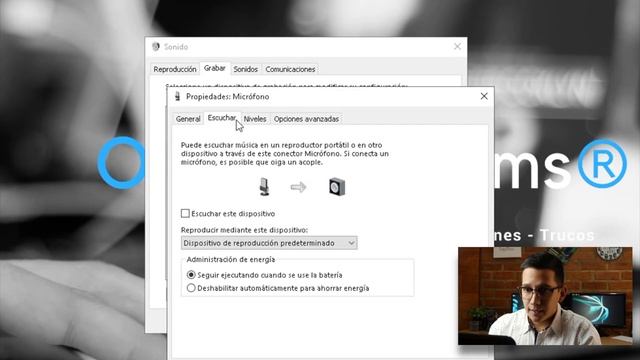This screenshot has width=640, height=360.
Task: Click the microphone icon in the Escuchar diagram
Action: pyautogui.click(x=264, y=187)
